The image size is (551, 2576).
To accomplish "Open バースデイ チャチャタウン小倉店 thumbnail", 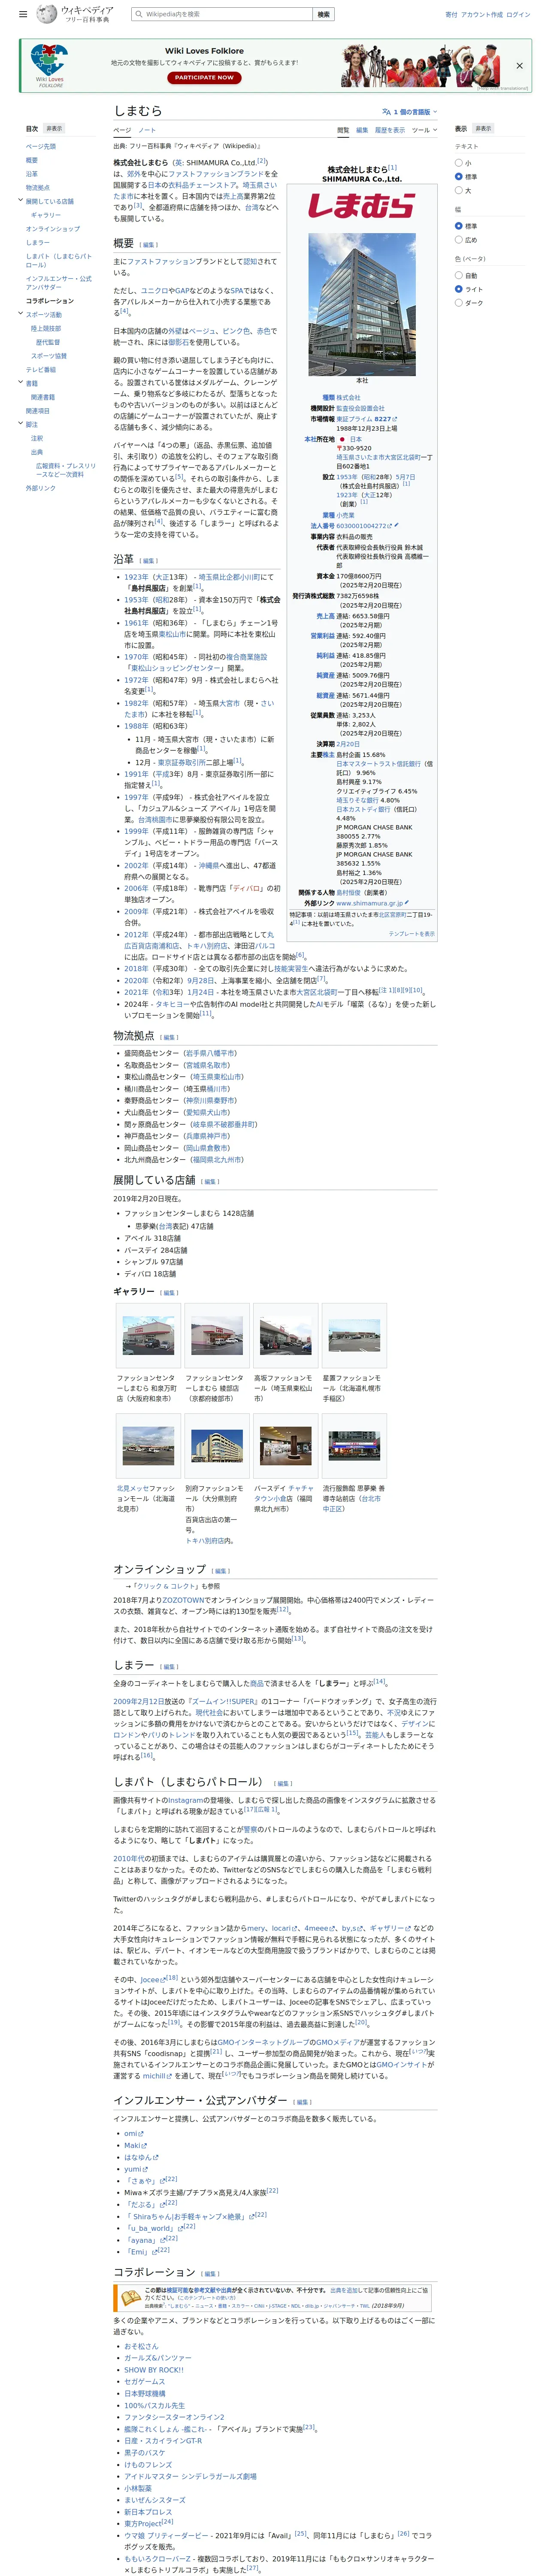I will (x=286, y=1446).
